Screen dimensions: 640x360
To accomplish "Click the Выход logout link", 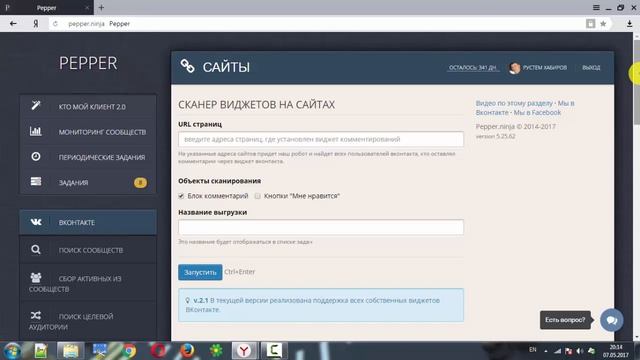I will tap(591, 68).
